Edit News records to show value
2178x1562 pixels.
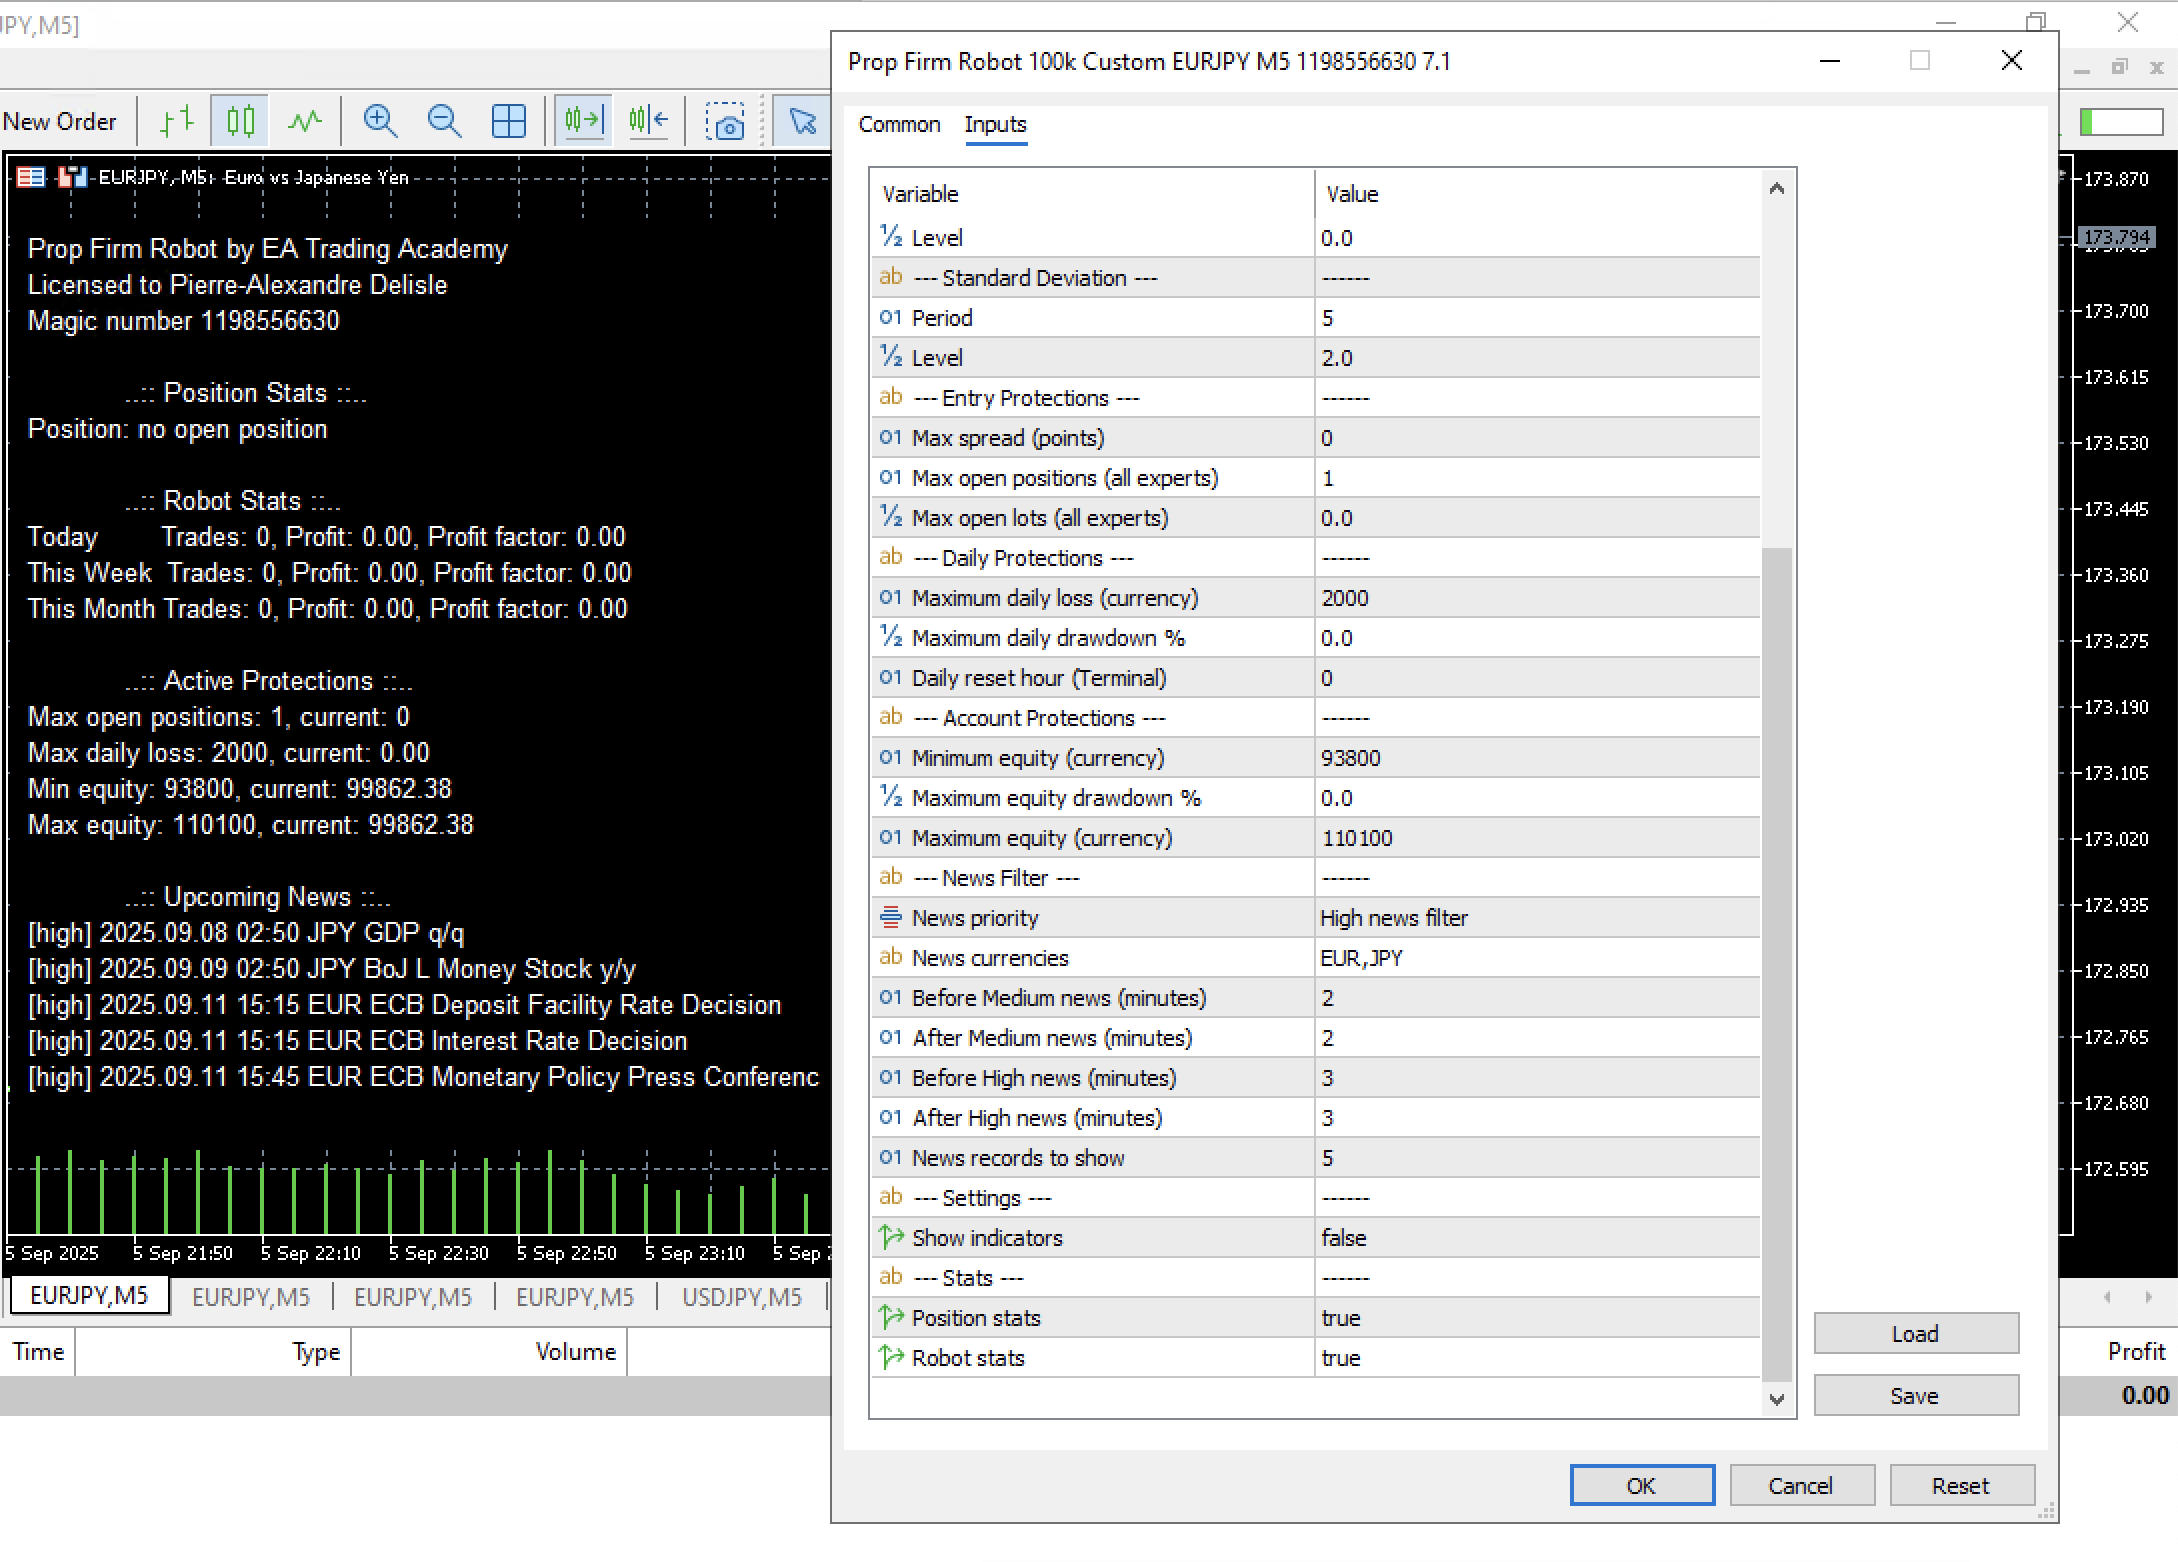coord(1537,1158)
